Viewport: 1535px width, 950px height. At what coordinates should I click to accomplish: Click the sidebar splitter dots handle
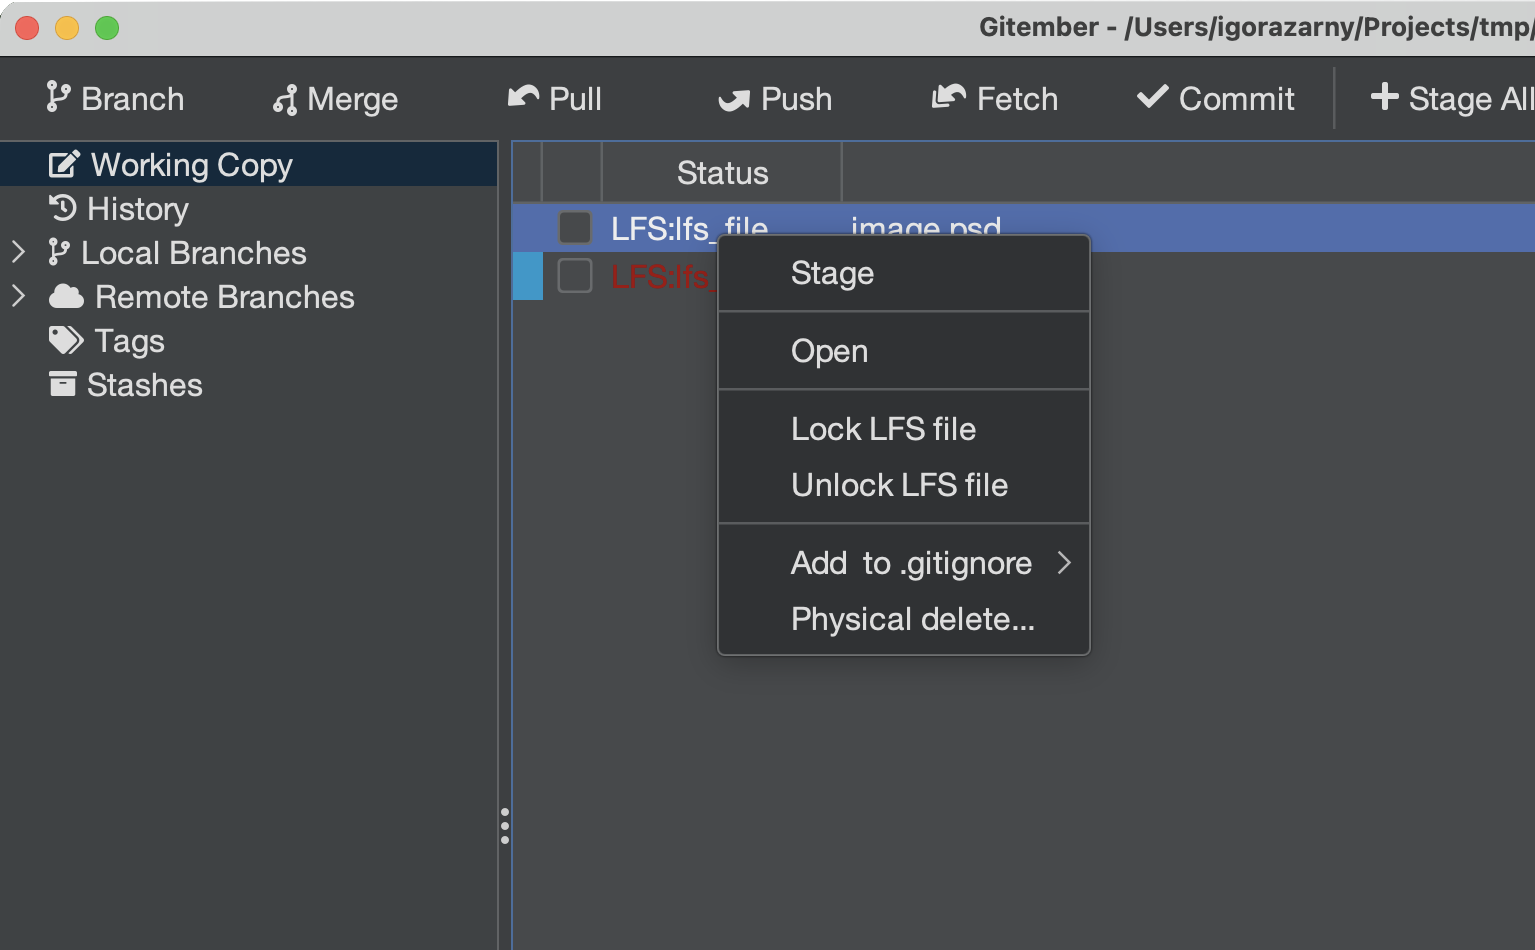tap(505, 826)
